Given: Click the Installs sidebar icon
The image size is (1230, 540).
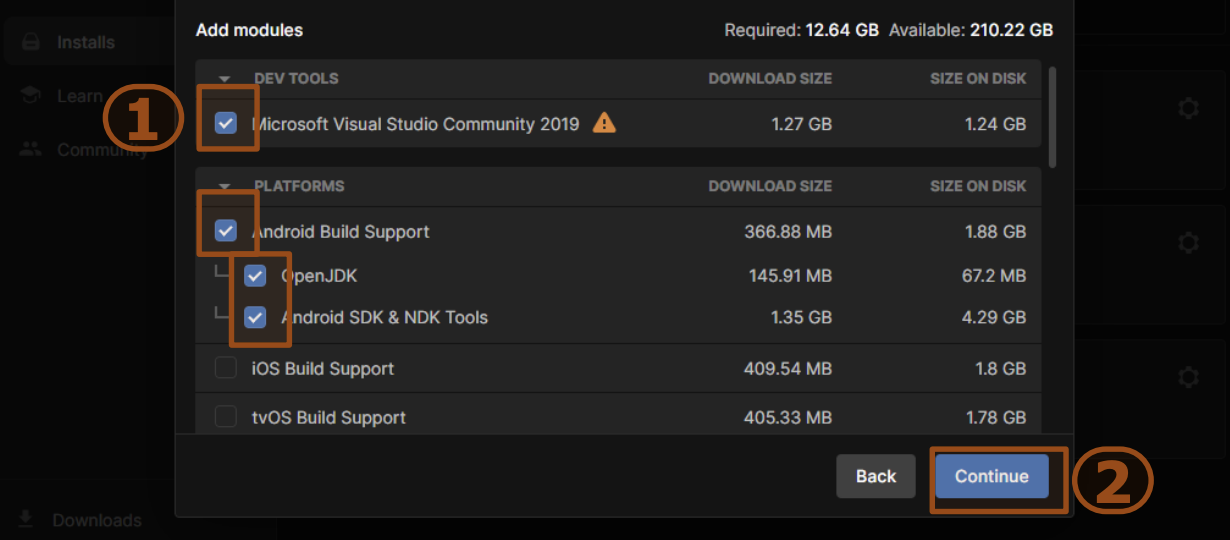Looking at the screenshot, I should [31, 42].
